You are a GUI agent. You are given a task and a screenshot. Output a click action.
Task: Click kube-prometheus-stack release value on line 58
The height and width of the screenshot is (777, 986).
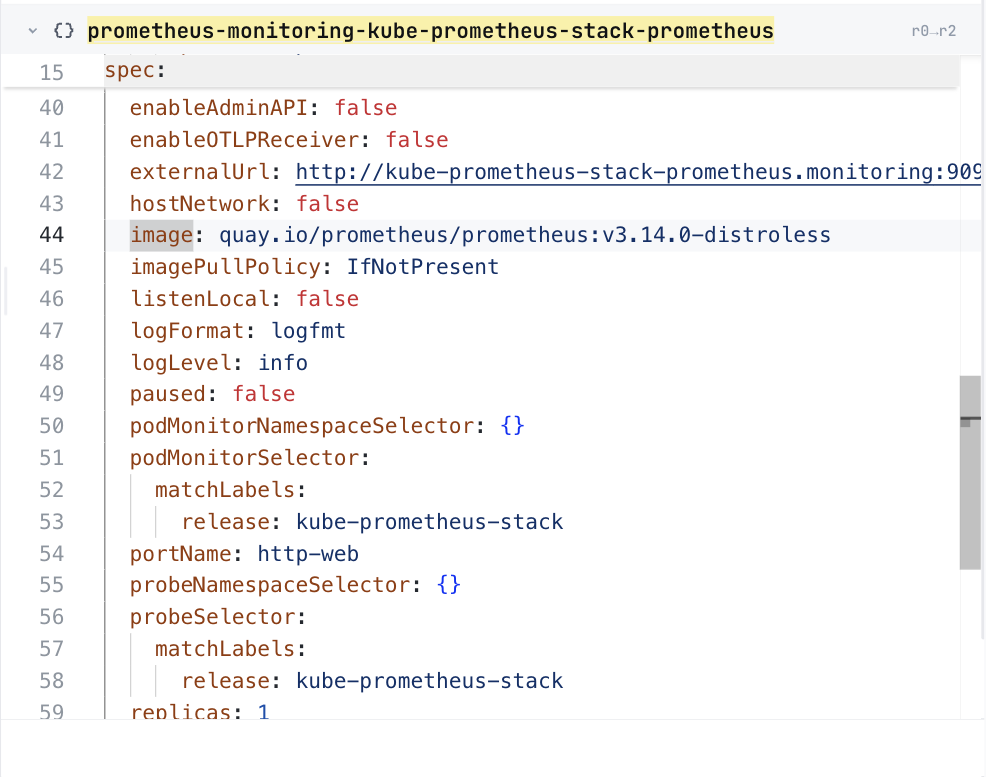point(429,681)
